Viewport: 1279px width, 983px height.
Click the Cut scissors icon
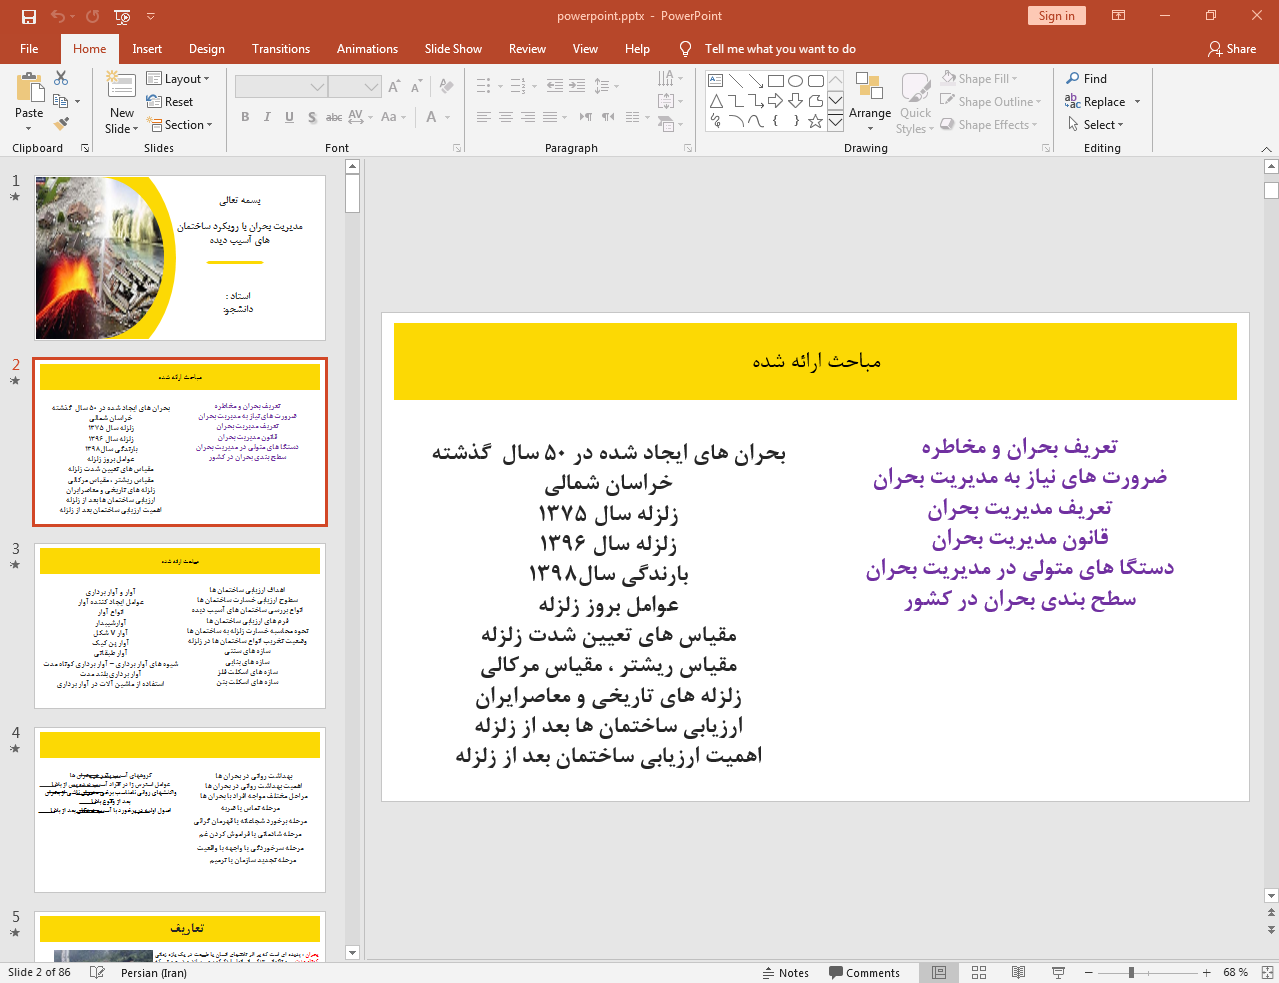tap(61, 78)
